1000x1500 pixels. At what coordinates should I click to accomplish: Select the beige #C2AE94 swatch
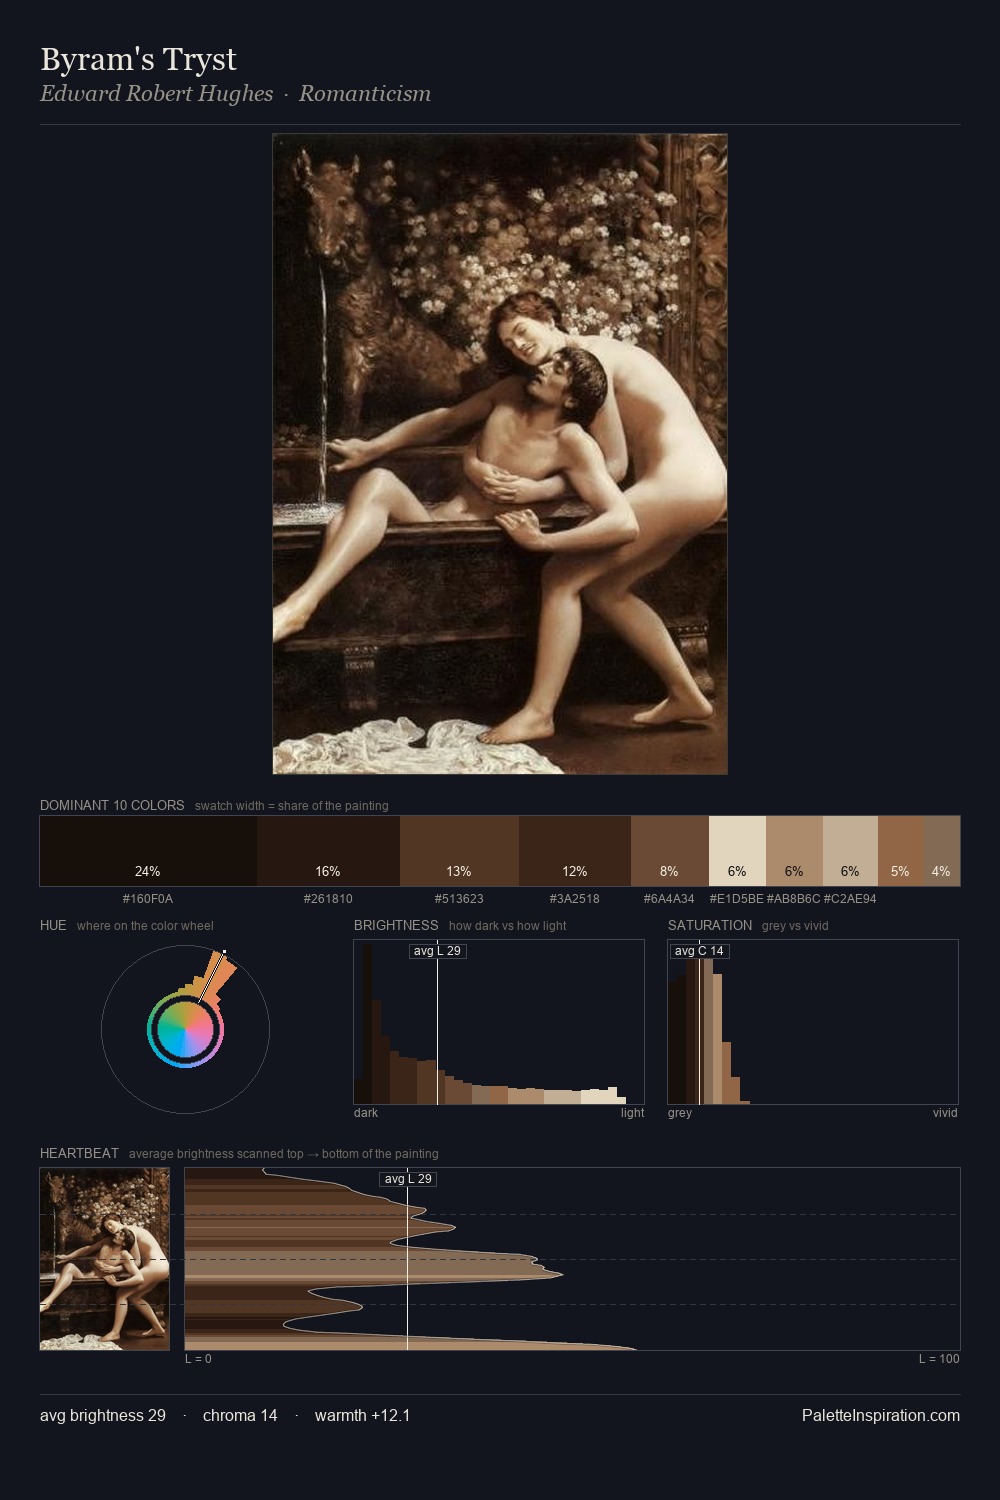click(850, 851)
